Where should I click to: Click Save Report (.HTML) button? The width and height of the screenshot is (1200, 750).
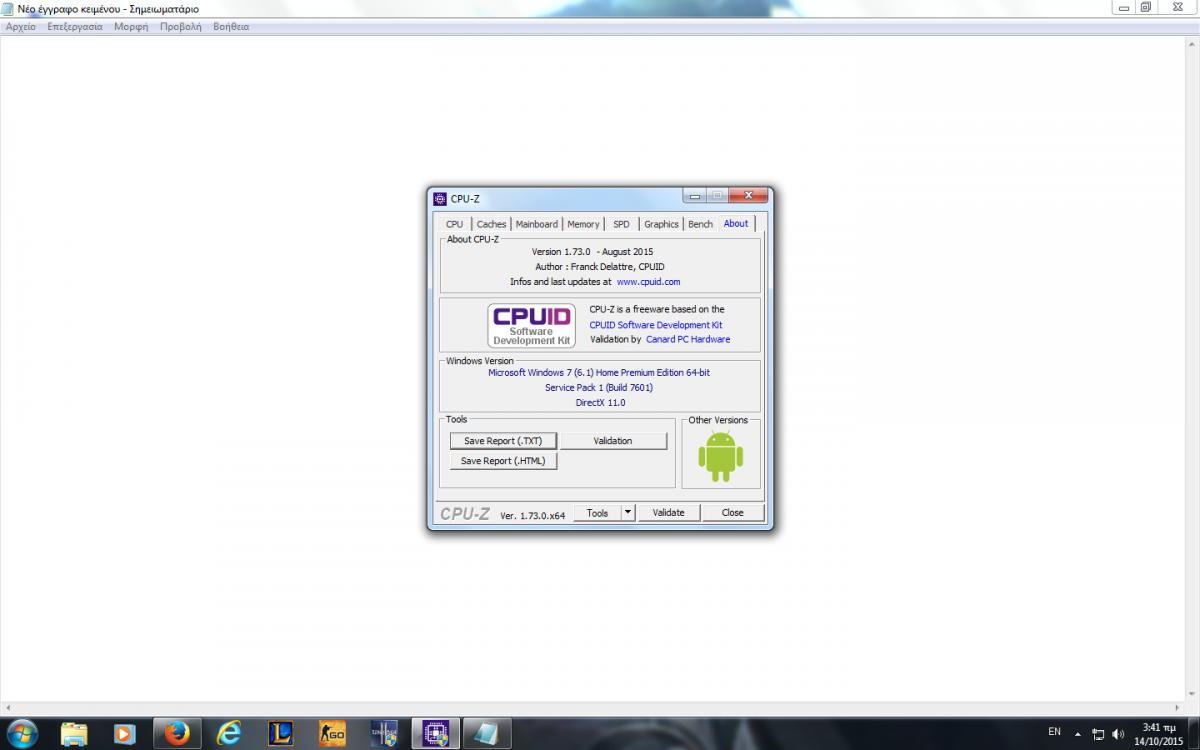coord(503,461)
